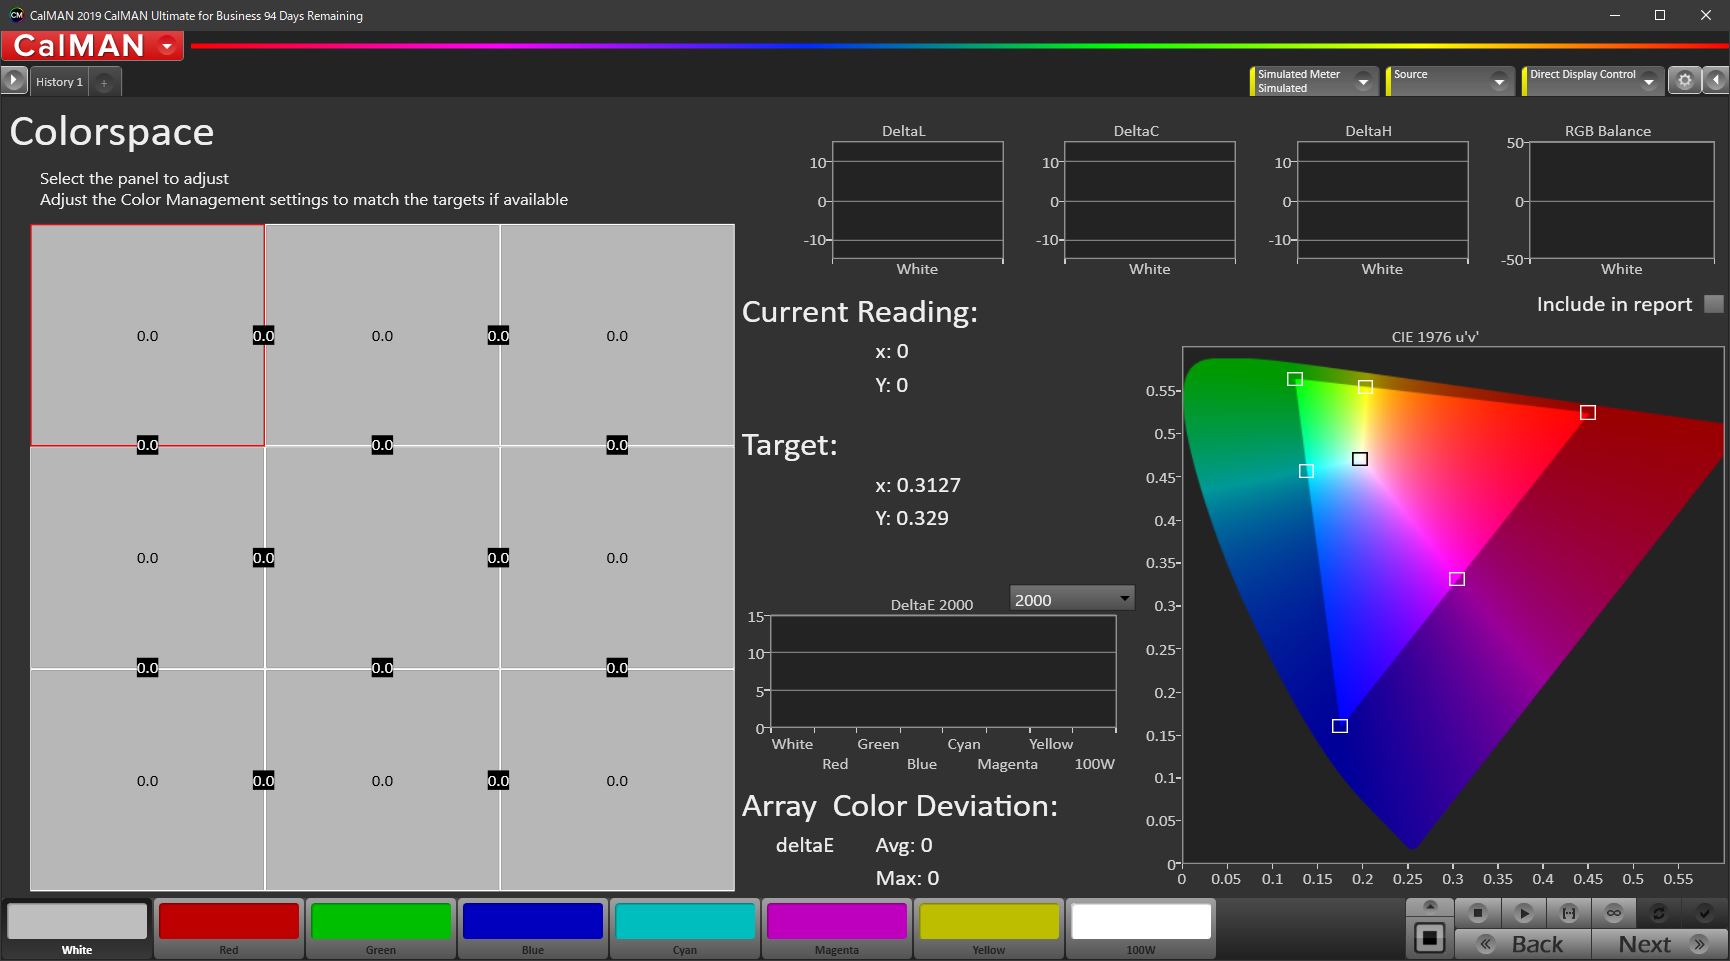This screenshot has width=1730, height=961.
Task: Click the infinity continuous read icon
Action: point(1613,912)
